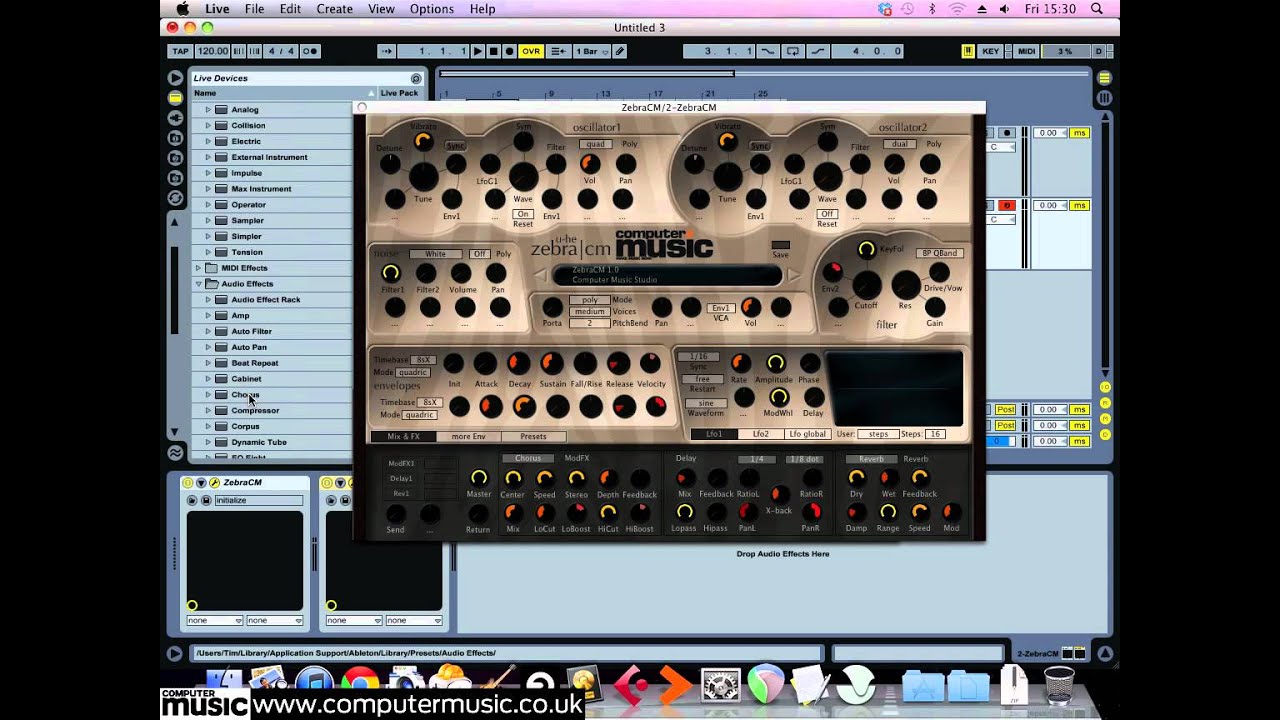Toggle ZebraCM device activator
The image size is (1280, 720).
[188, 483]
